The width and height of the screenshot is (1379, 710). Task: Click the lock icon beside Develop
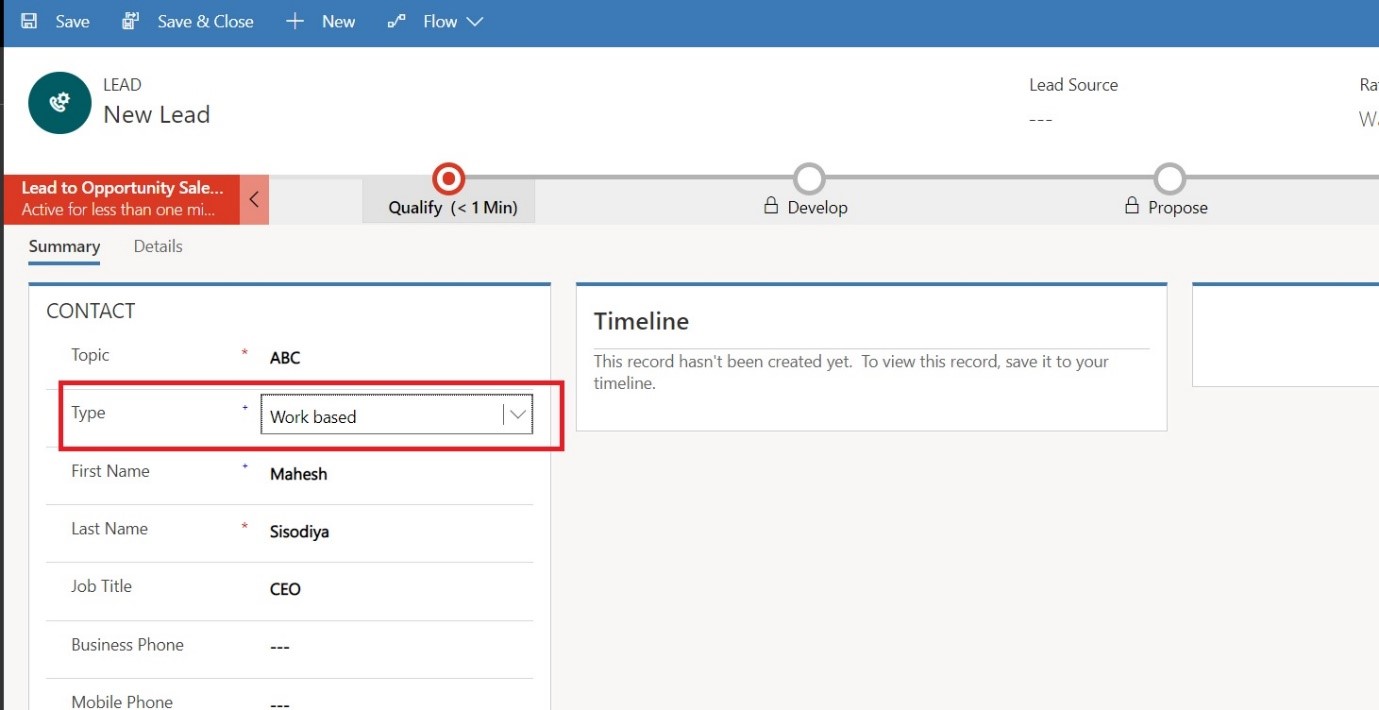771,206
